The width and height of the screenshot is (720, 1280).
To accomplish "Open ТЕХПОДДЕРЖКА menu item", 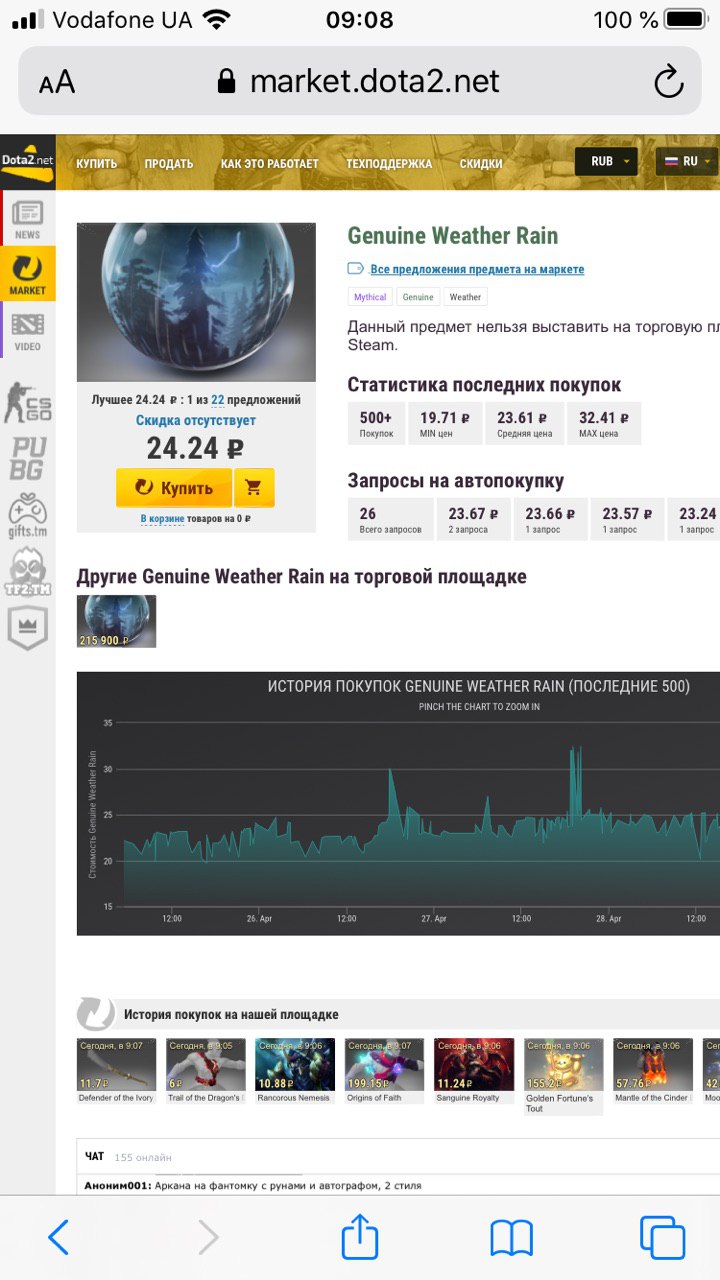I will click(389, 163).
